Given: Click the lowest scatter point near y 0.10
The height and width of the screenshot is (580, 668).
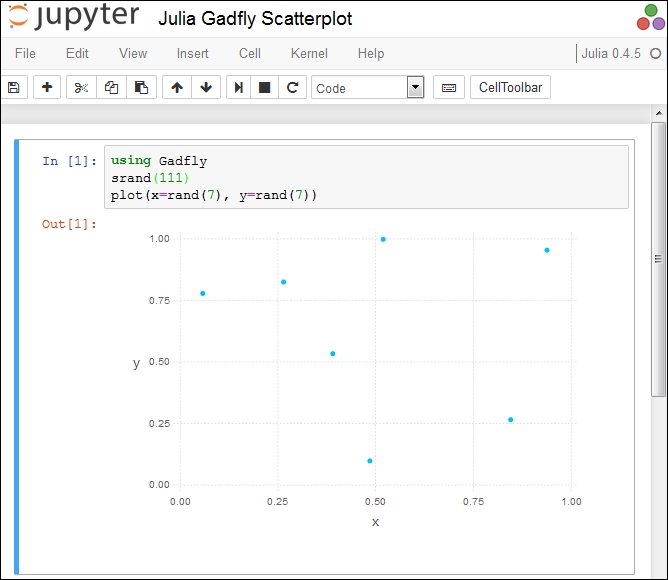Looking at the screenshot, I should coord(370,461).
